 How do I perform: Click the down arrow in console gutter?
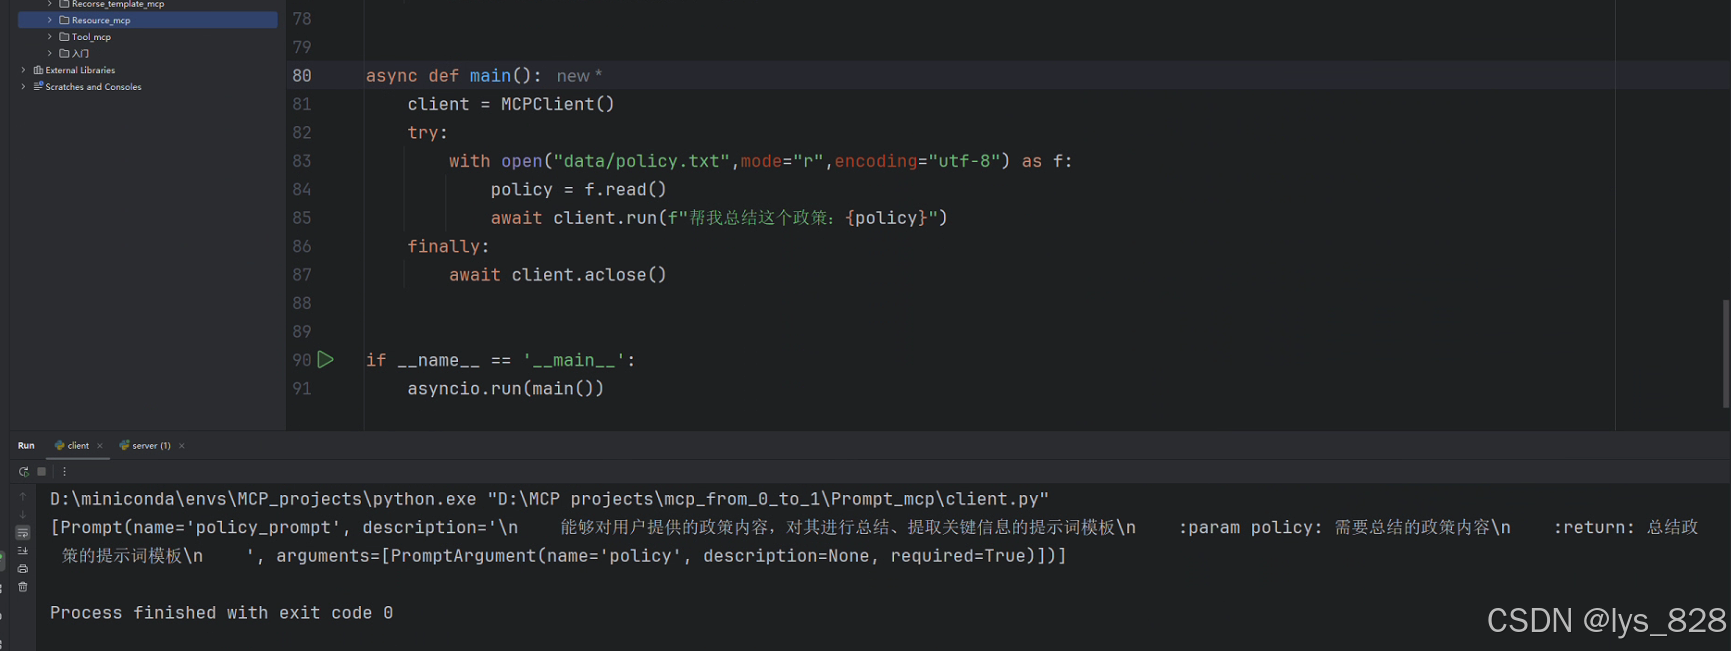point(23,515)
